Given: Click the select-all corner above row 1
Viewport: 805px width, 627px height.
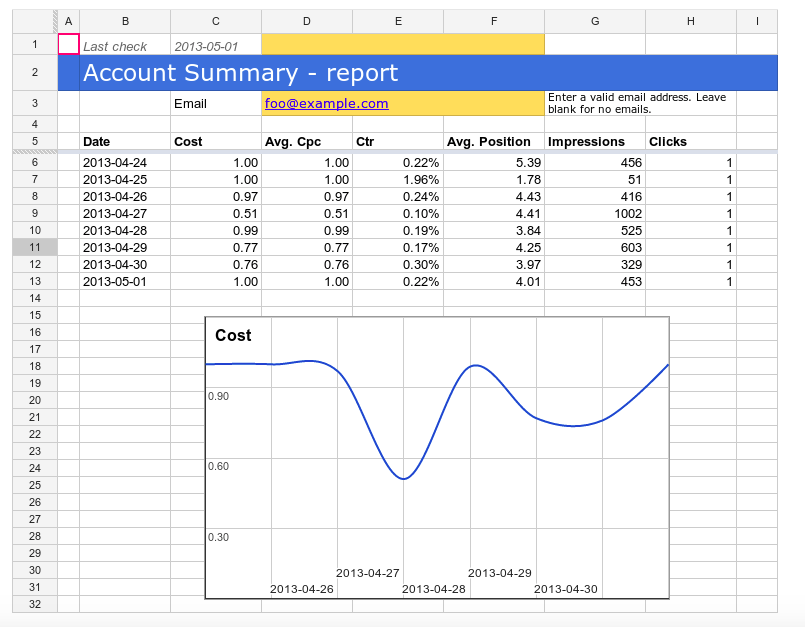Looking at the screenshot, I should click(35, 21).
